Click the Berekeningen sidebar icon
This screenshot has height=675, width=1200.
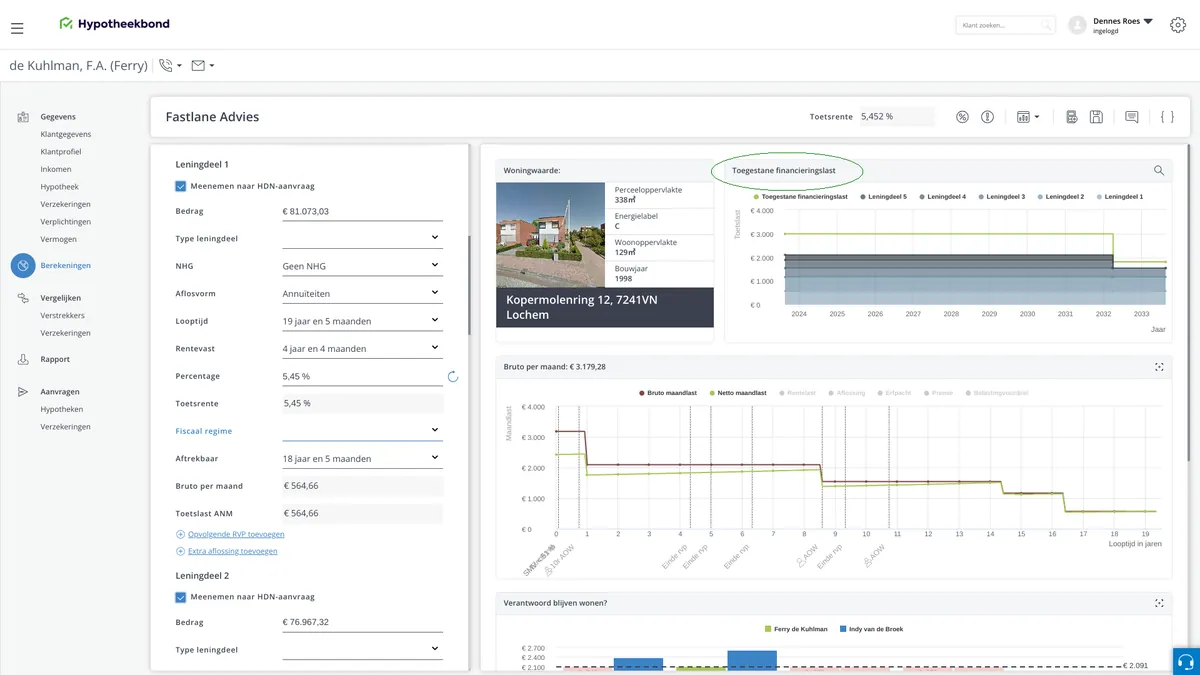coord(23,265)
